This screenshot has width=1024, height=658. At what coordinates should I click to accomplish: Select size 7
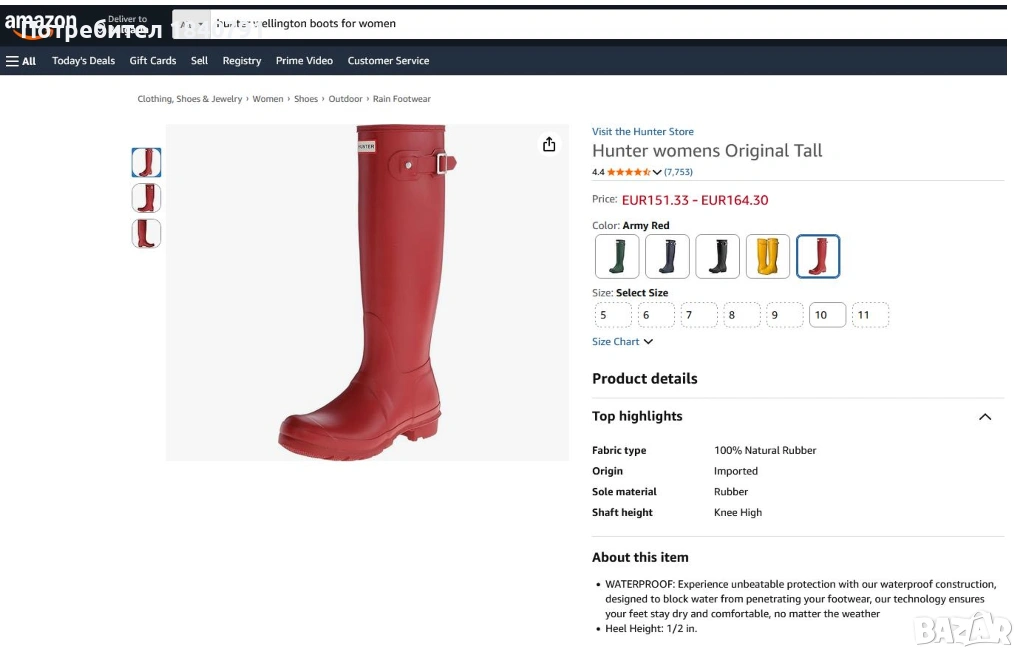pyautogui.click(x=699, y=315)
